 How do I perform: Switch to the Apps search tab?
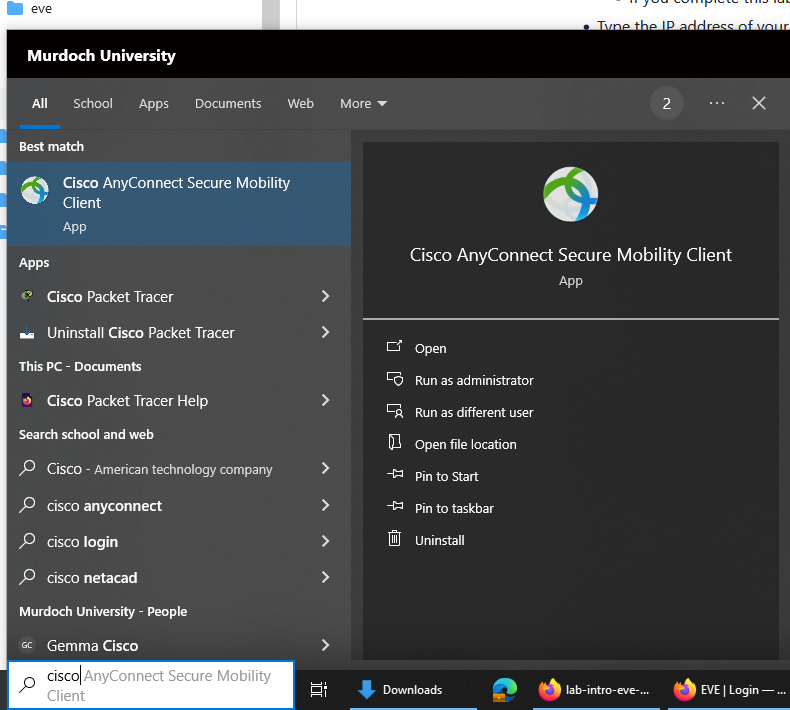(x=154, y=103)
